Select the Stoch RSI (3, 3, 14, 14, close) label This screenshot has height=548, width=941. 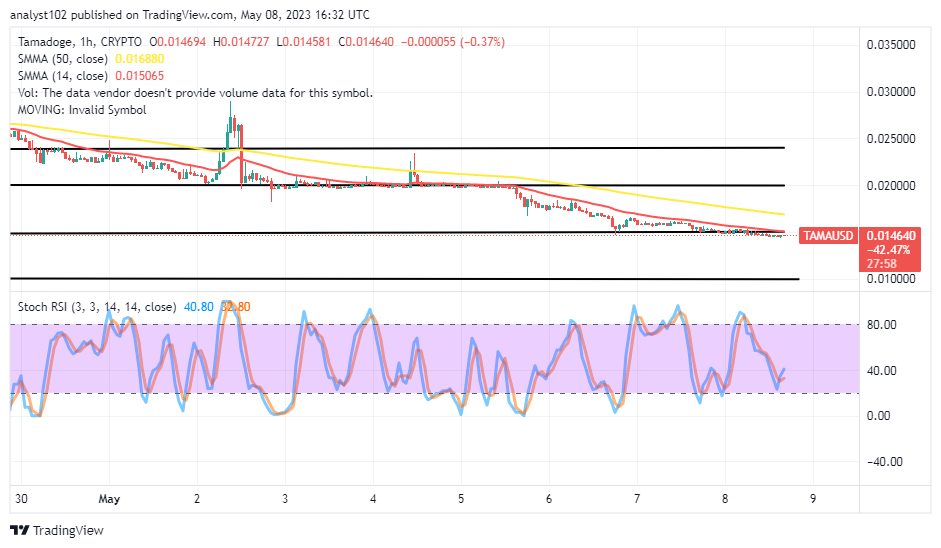[97, 307]
